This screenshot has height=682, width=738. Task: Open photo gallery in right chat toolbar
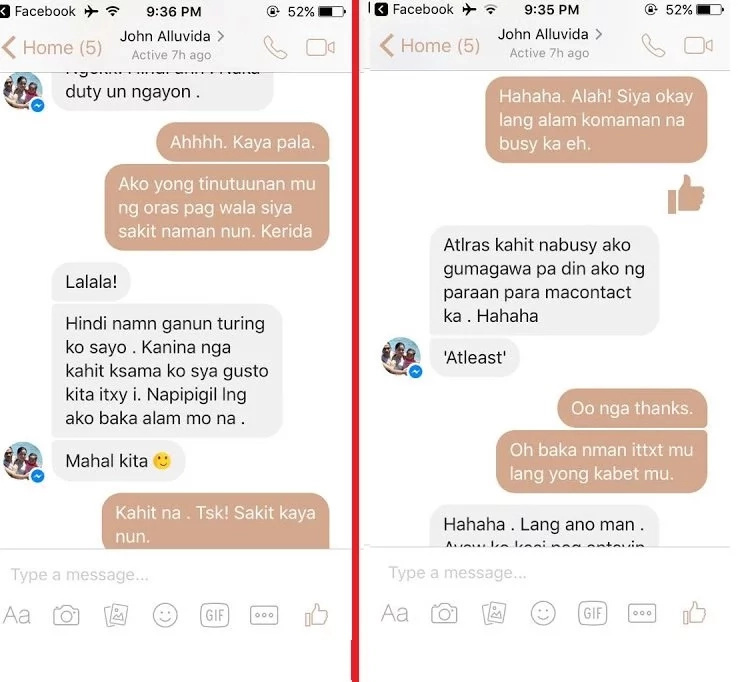pos(494,613)
